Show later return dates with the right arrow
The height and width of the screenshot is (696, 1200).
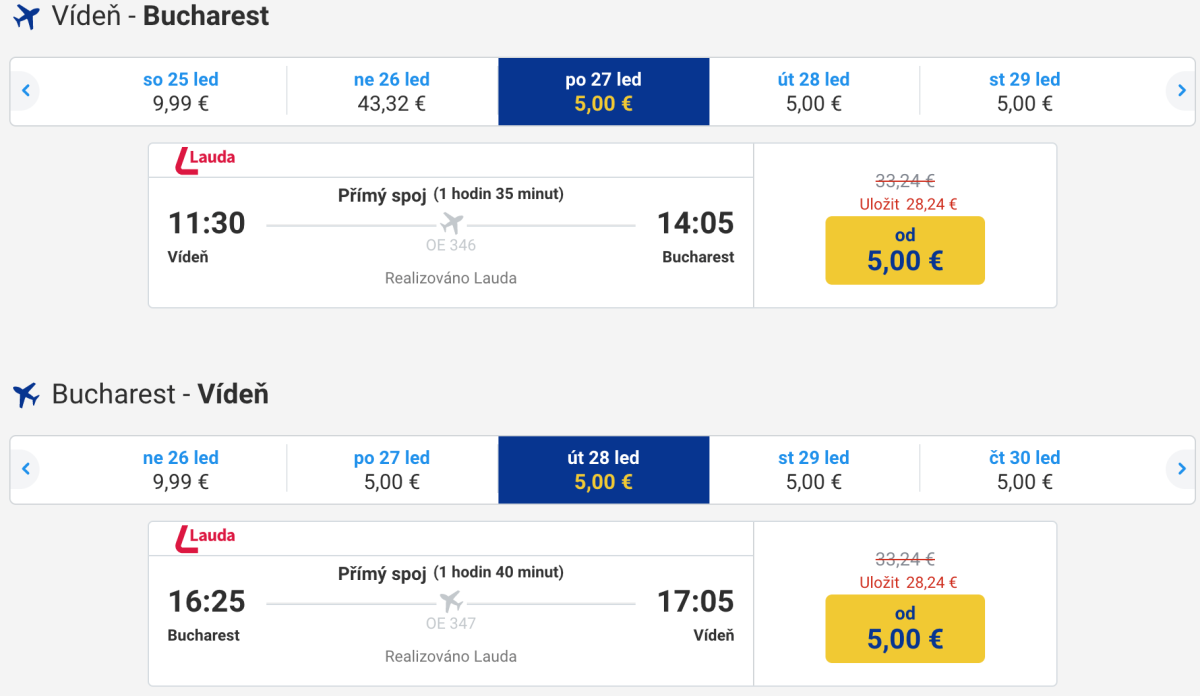click(1181, 469)
